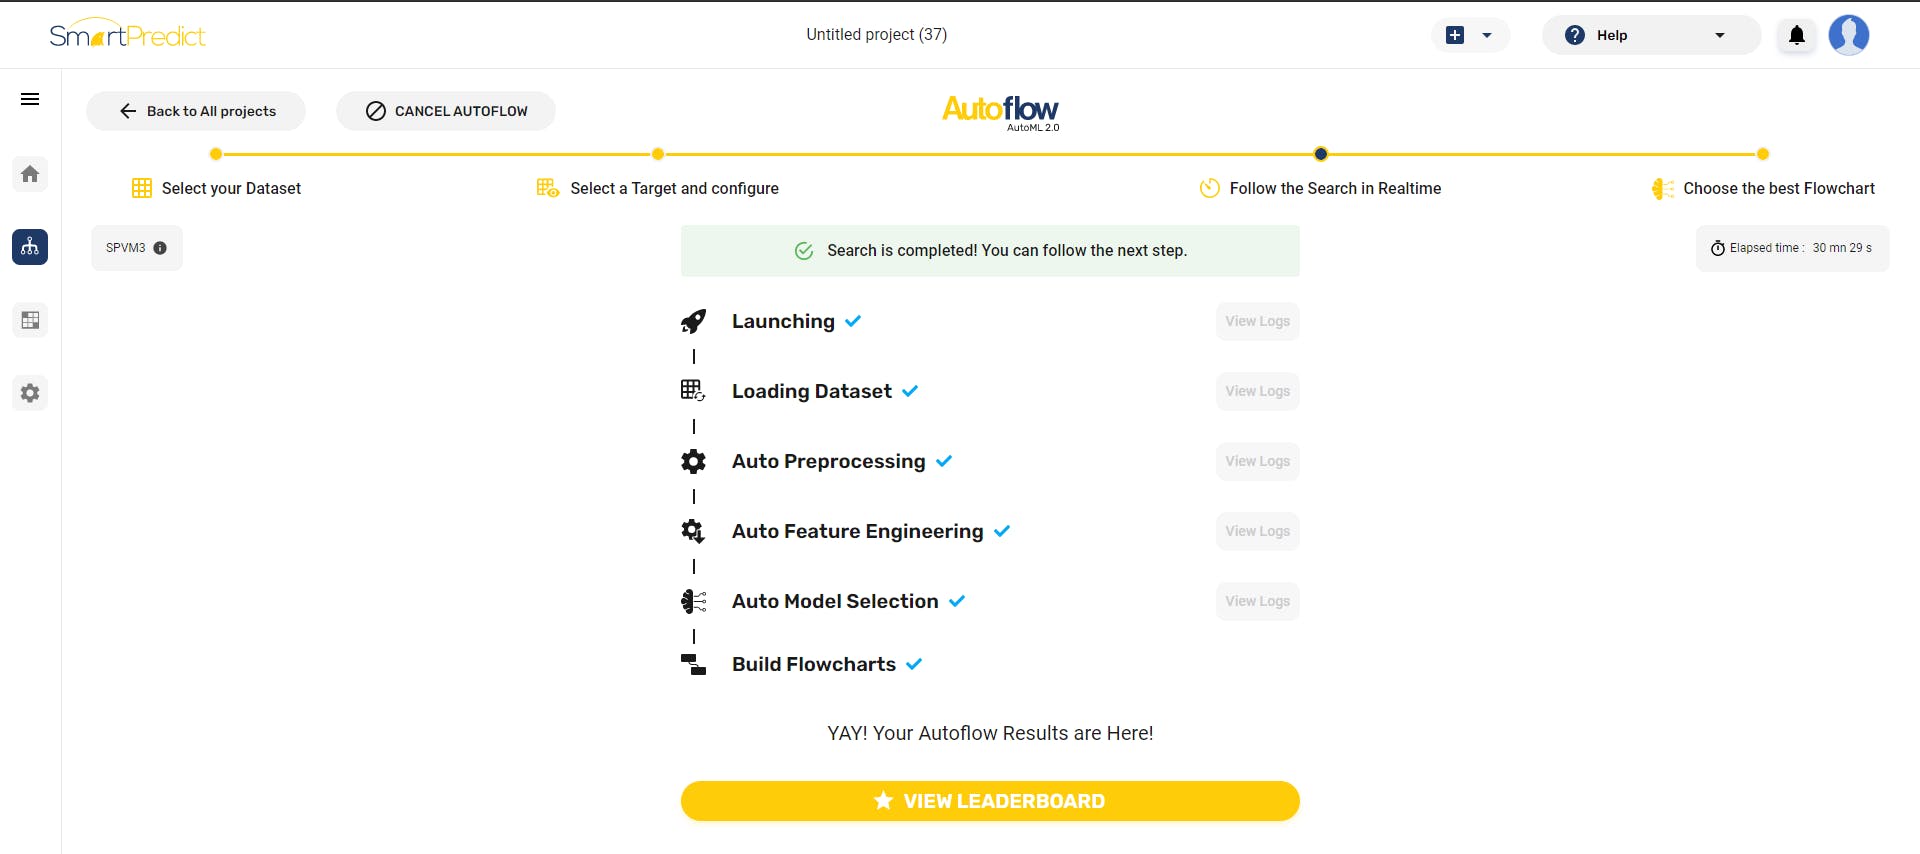
Task: Click the notification bell icon
Action: point(1797,35)
